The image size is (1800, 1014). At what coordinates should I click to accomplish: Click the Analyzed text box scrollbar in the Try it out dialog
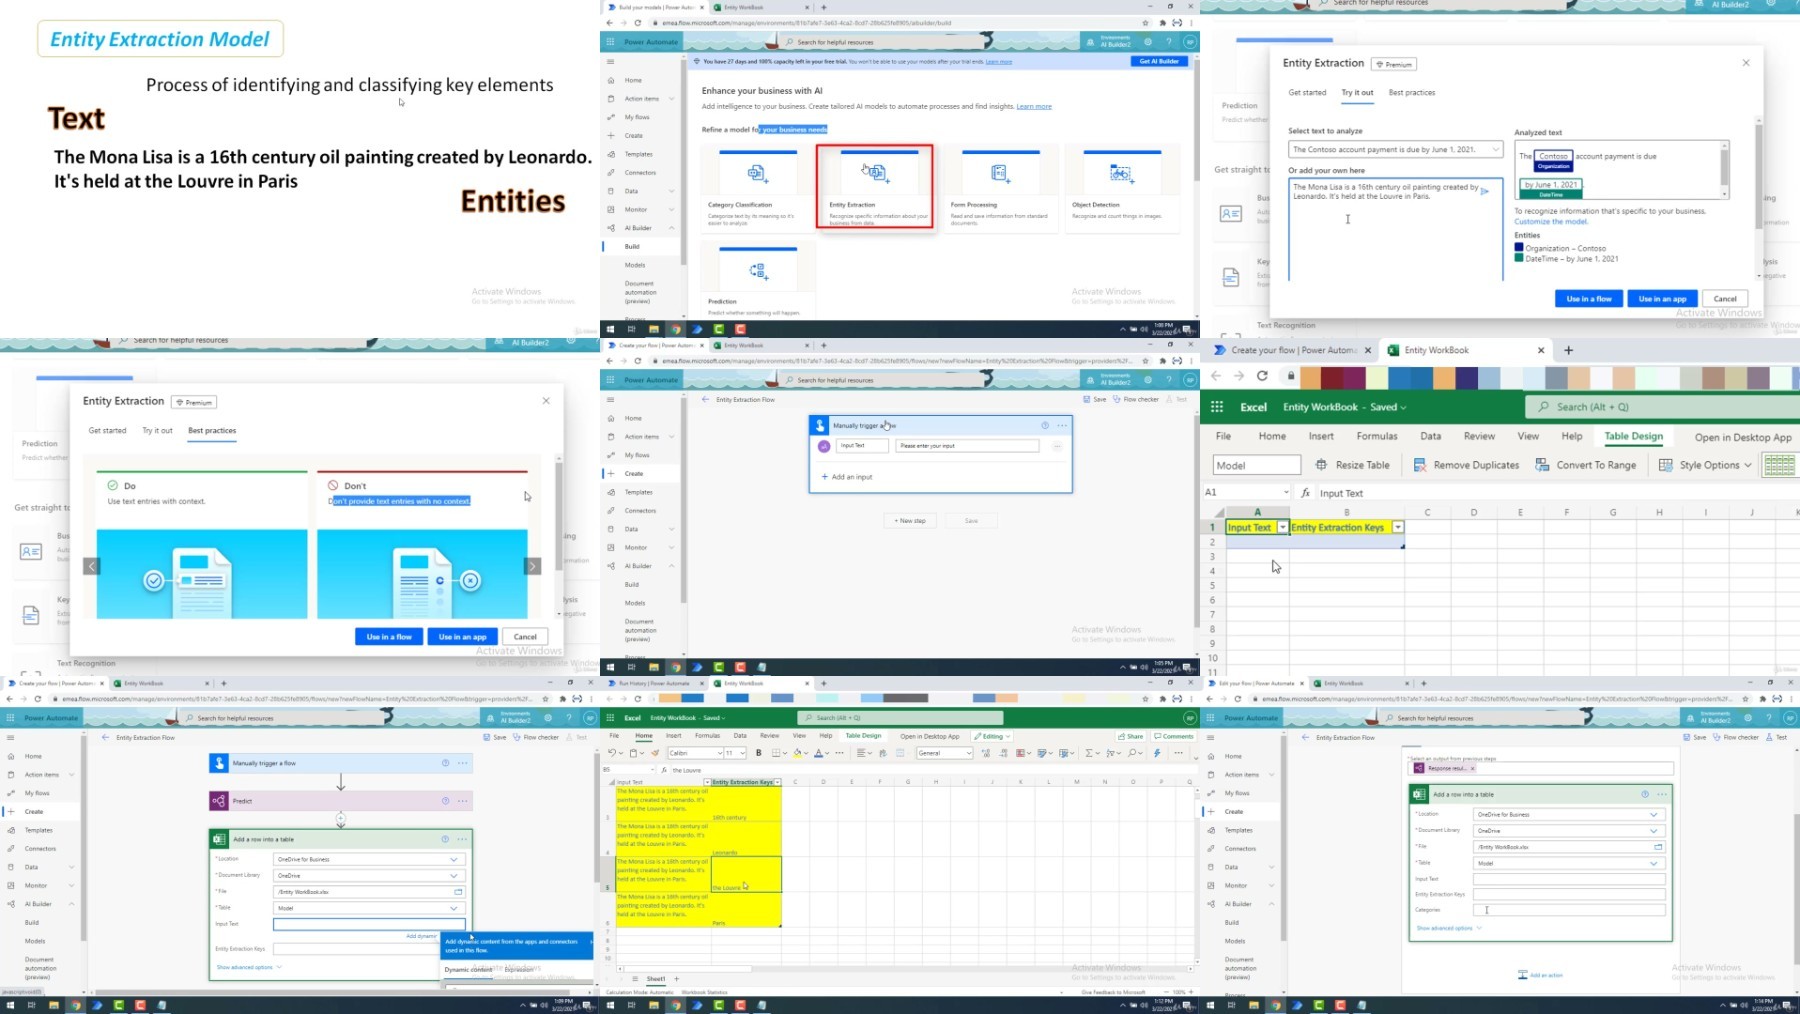click(x=1724, y=168)
